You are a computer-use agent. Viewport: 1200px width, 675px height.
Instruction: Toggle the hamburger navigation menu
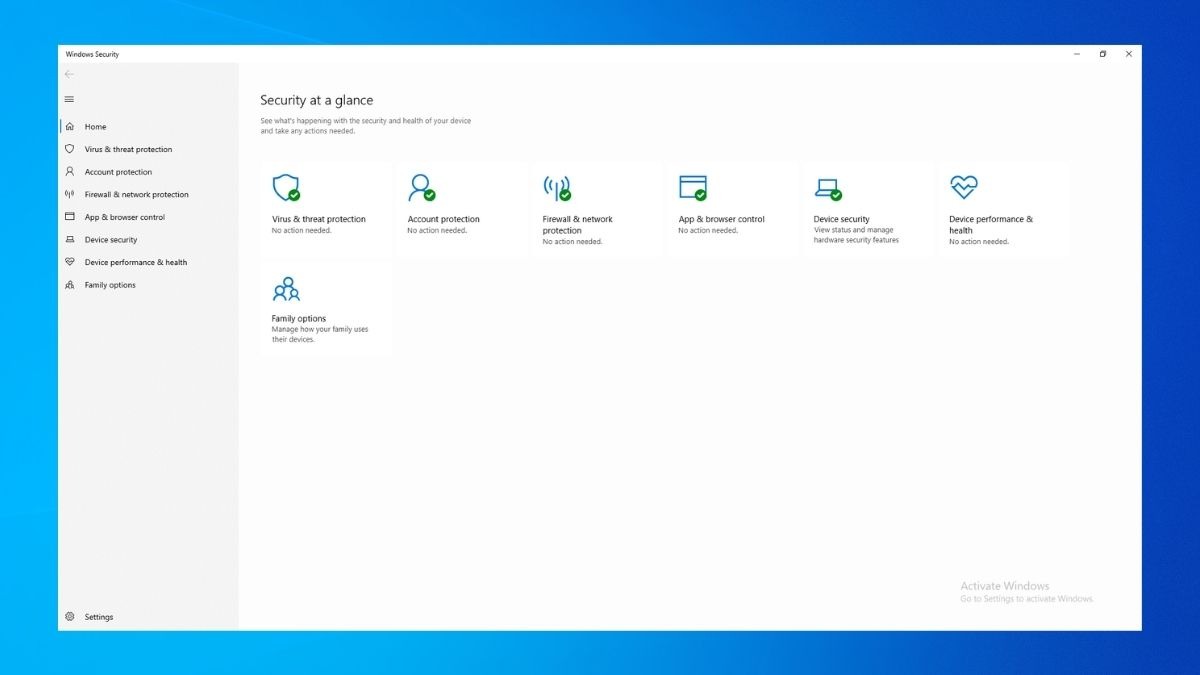point(69,99)
